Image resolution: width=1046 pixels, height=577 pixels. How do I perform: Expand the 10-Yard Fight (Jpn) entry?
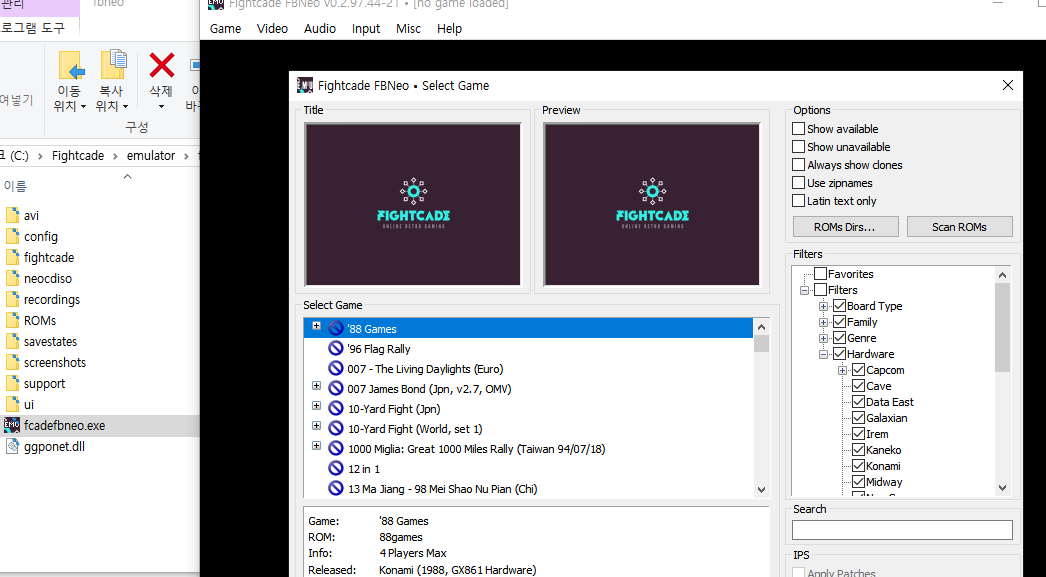click(x=316, y=406)
